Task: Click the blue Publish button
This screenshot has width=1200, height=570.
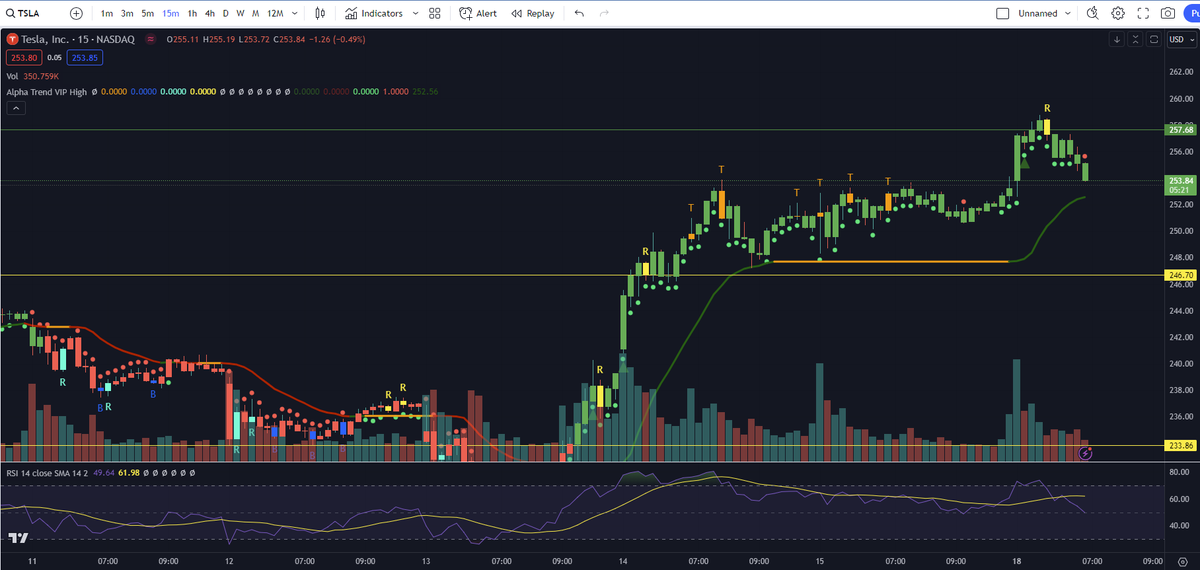Action: 1192,14
